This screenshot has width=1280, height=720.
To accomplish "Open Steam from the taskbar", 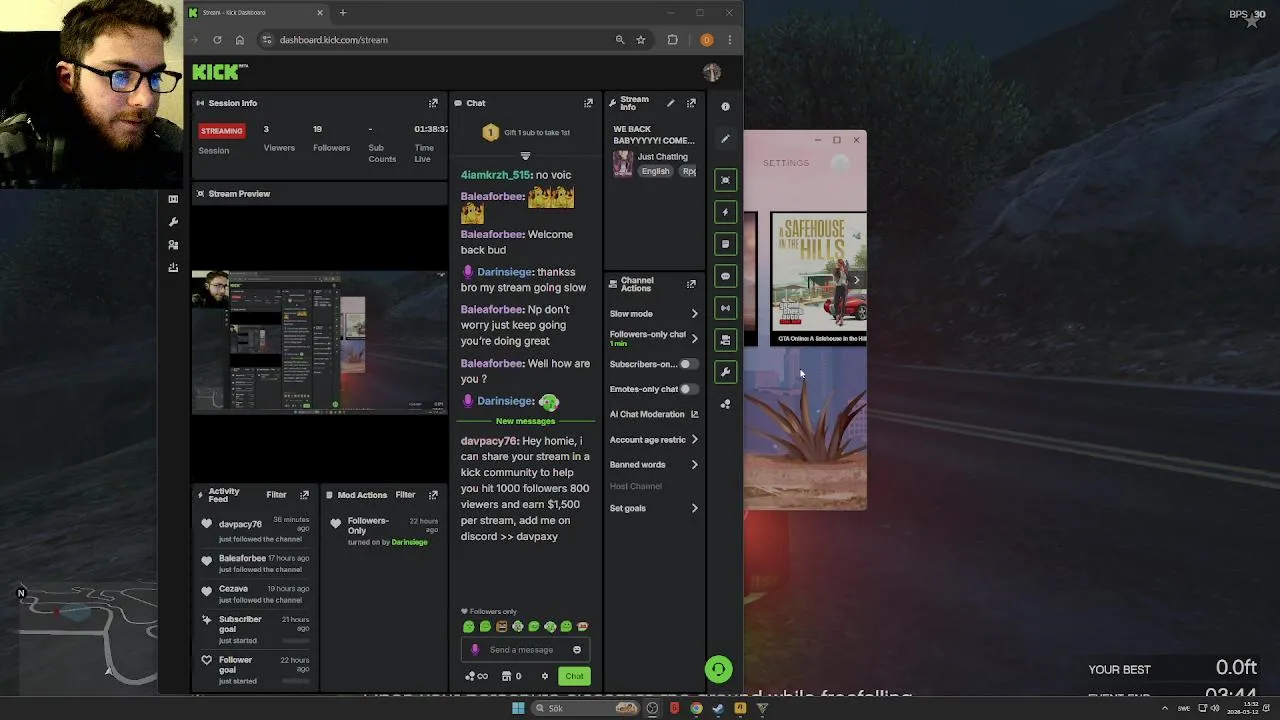I will pos(718,708).
